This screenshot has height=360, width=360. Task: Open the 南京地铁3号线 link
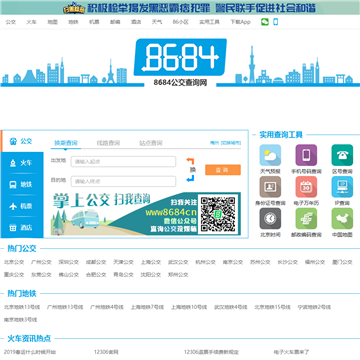pos(20,320)
